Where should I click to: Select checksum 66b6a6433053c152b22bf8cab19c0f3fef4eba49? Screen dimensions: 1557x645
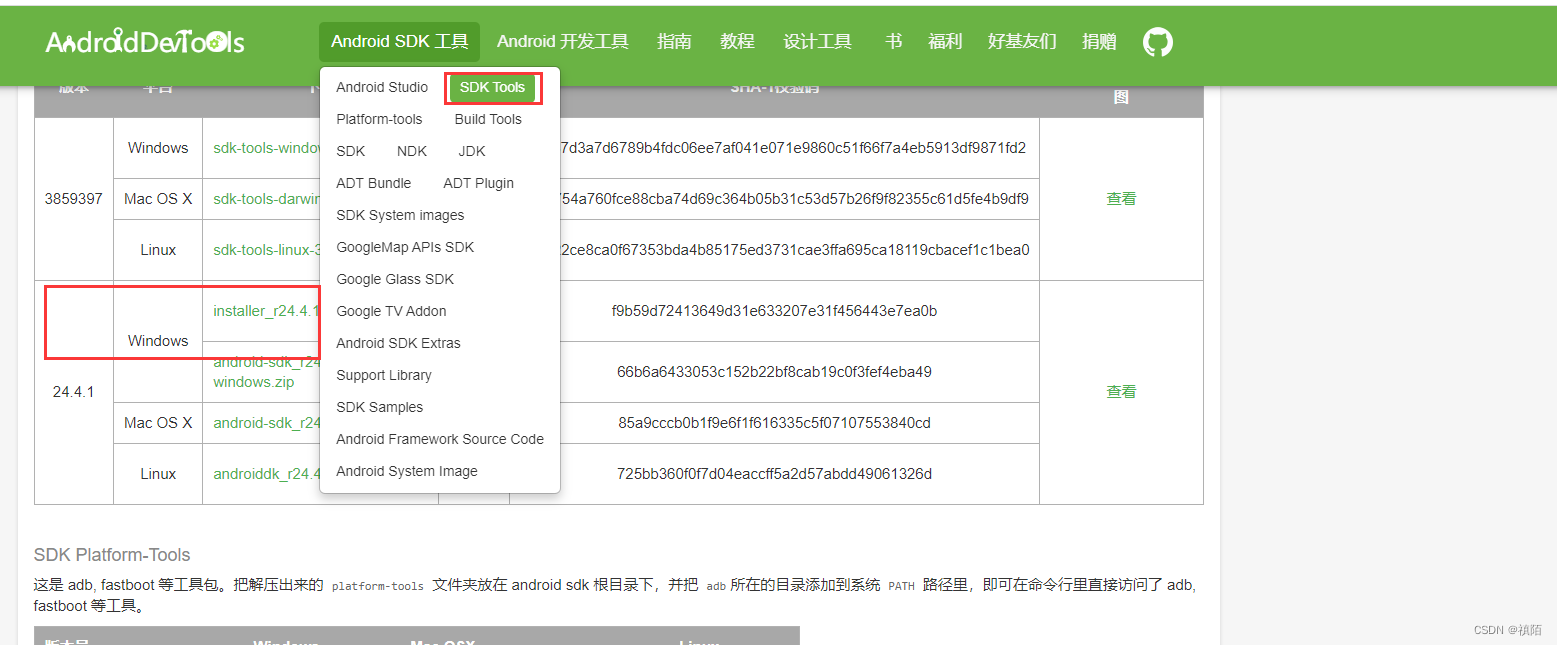[x=774, y=372]
